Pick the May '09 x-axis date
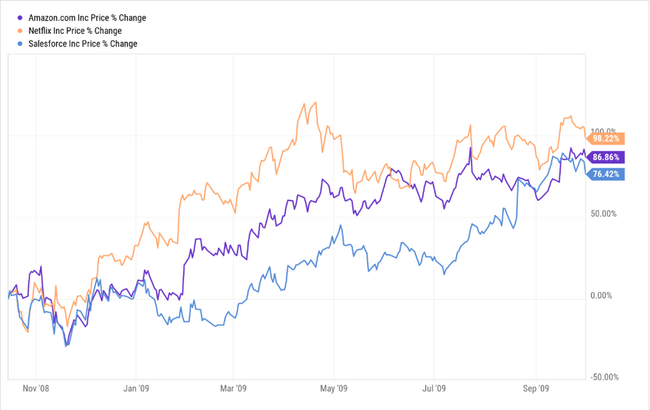The height and width of the screenshot is (410, 650). click(x=334, y=388)
